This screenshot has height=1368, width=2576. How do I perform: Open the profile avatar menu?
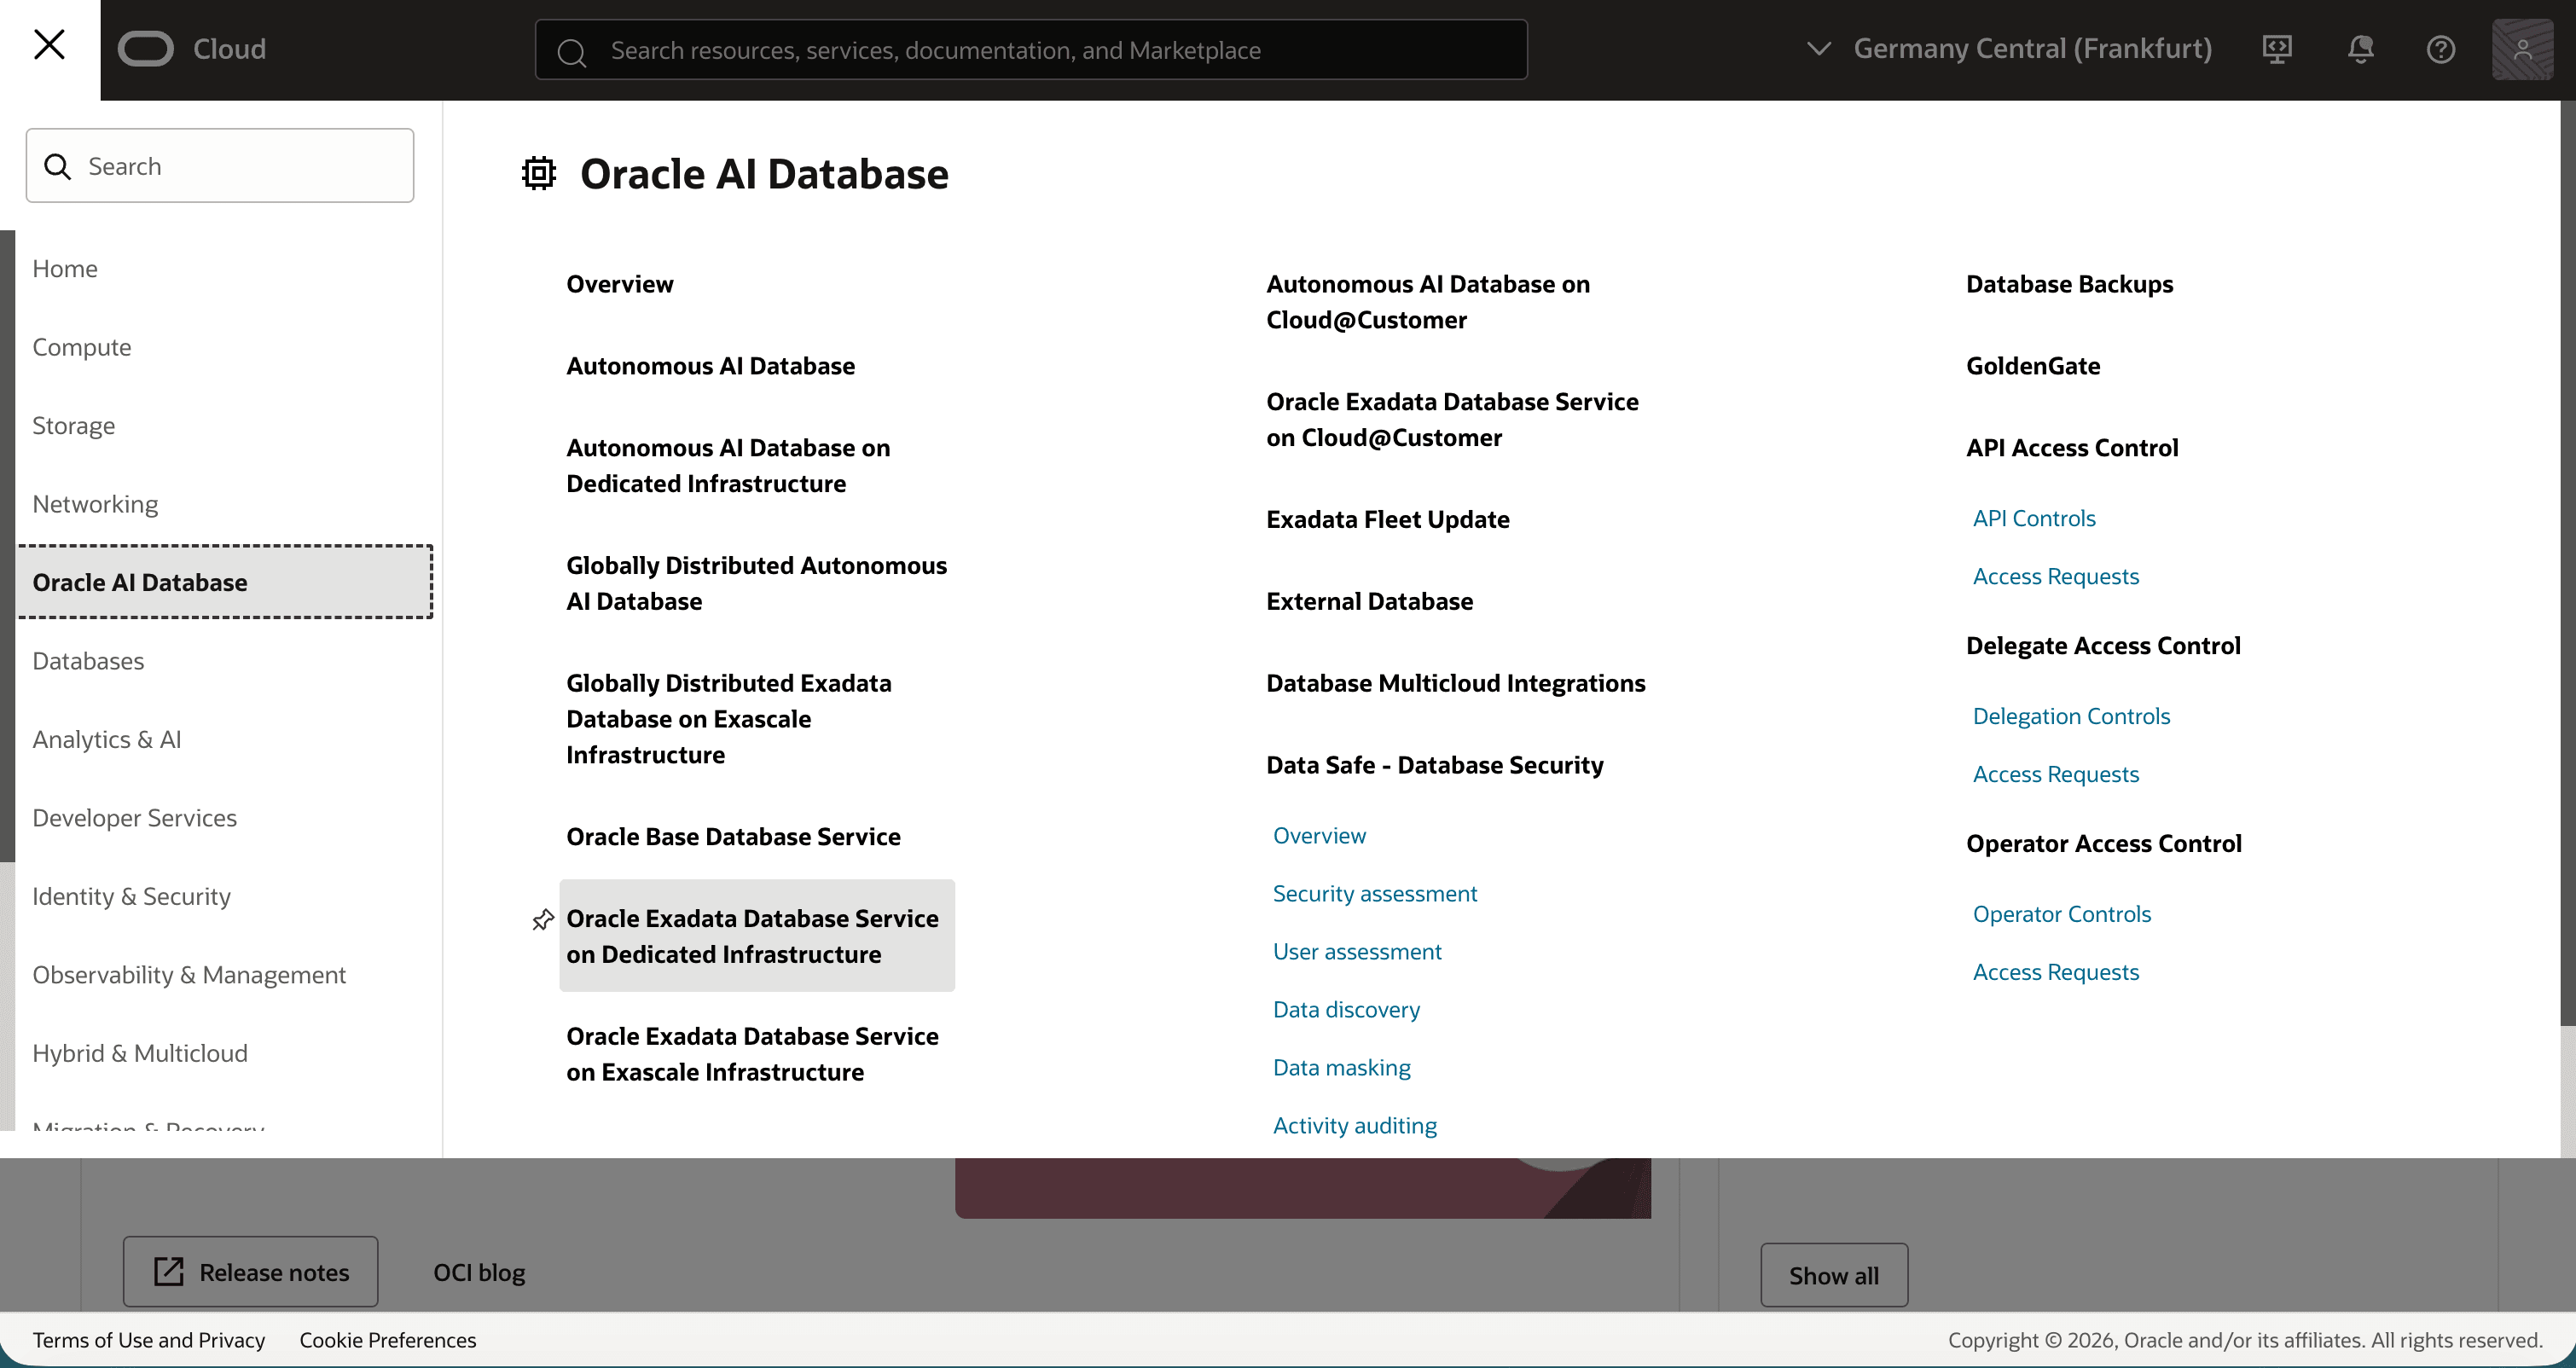(x=2522, y=49)
